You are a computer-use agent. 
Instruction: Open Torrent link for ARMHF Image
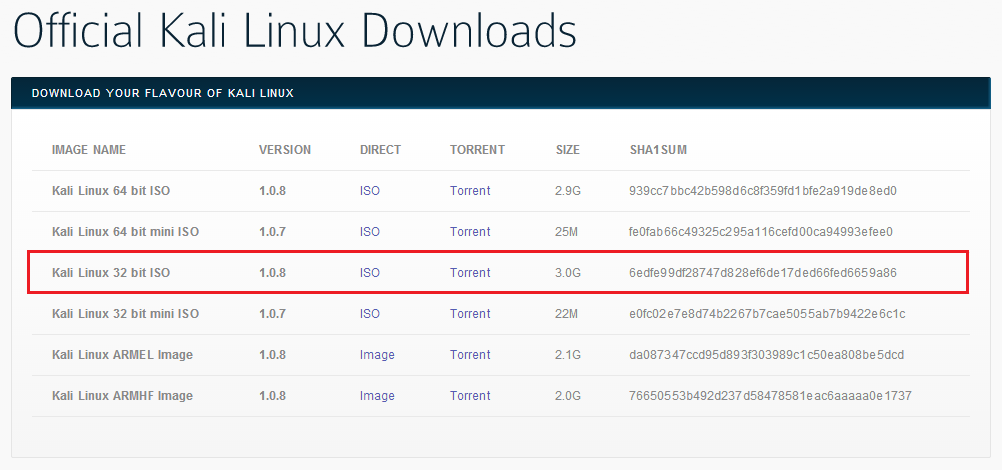coord(470,395)
